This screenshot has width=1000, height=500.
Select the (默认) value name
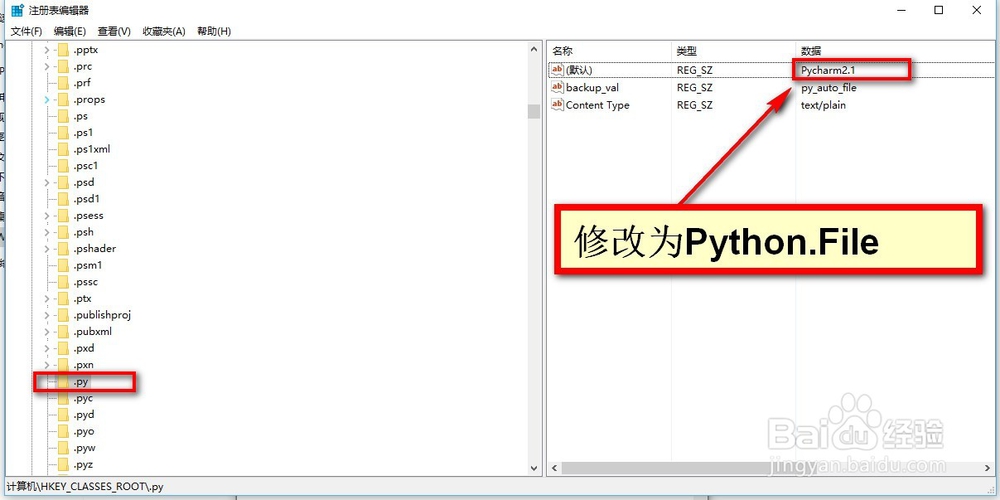[x=579, y=70]
